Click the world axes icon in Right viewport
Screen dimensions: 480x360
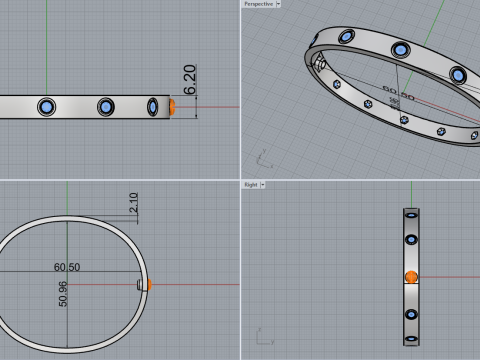coord(265,336)
